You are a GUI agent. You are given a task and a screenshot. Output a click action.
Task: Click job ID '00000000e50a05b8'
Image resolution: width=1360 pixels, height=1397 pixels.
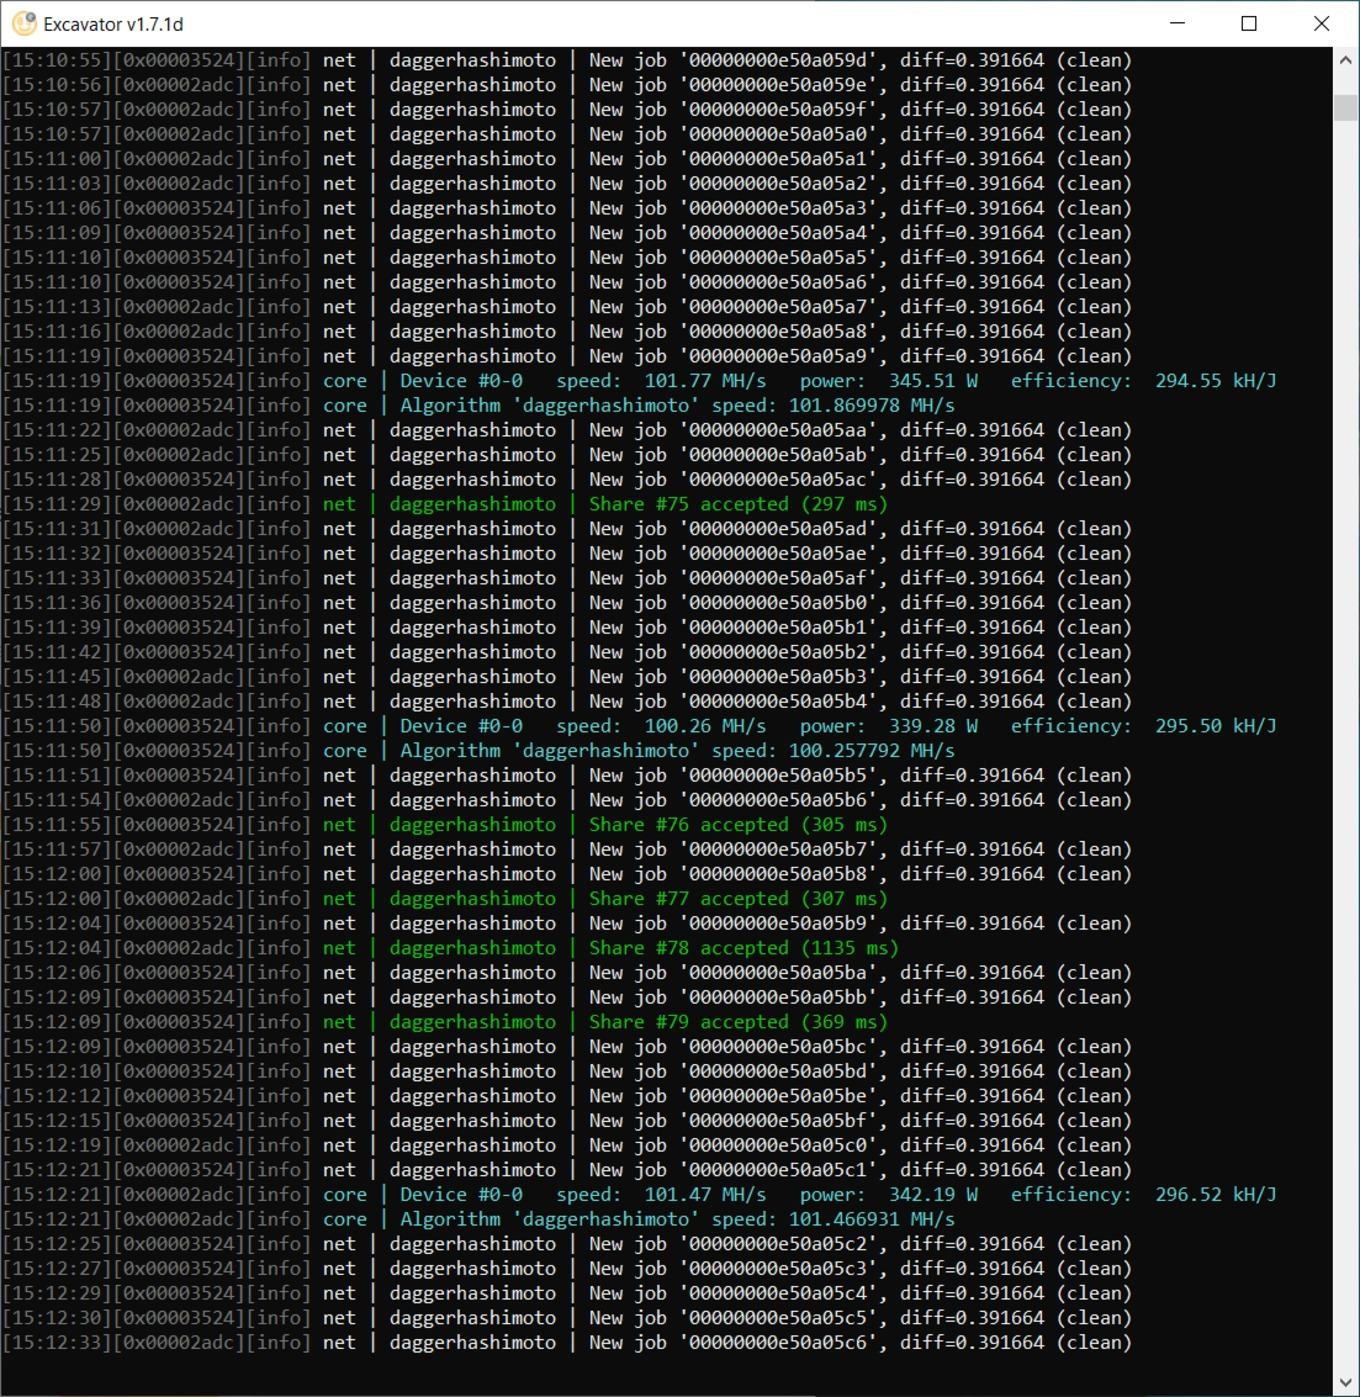point(777,873)
